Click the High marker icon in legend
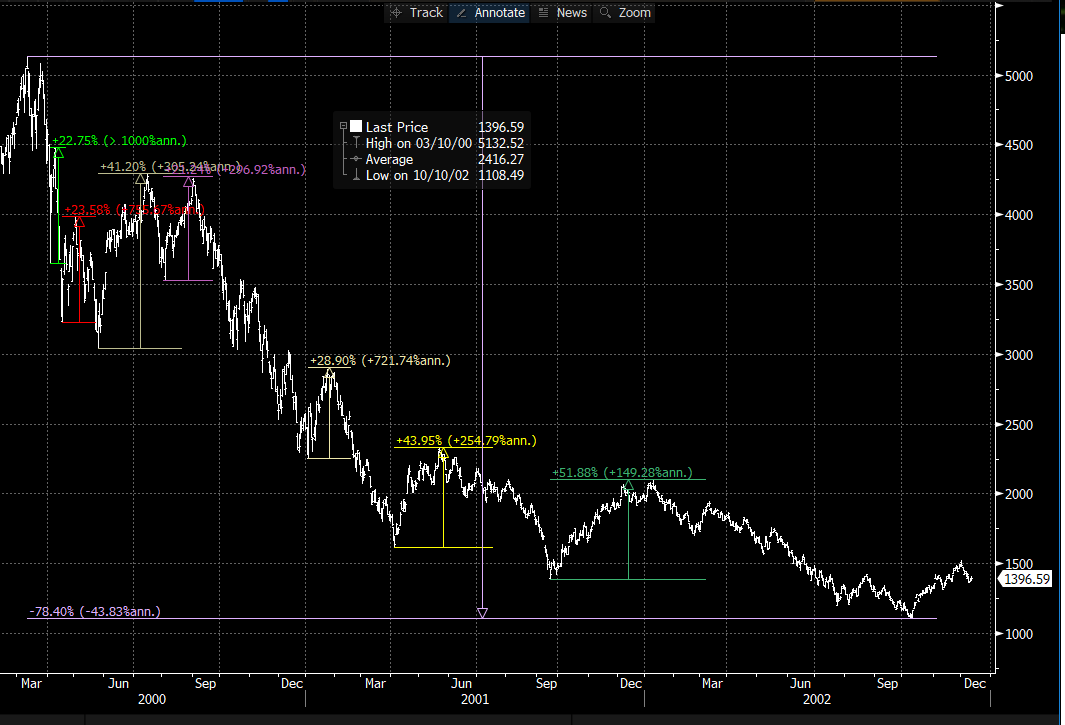Viewport: 1065px width, 725px height. click(356, 143)
